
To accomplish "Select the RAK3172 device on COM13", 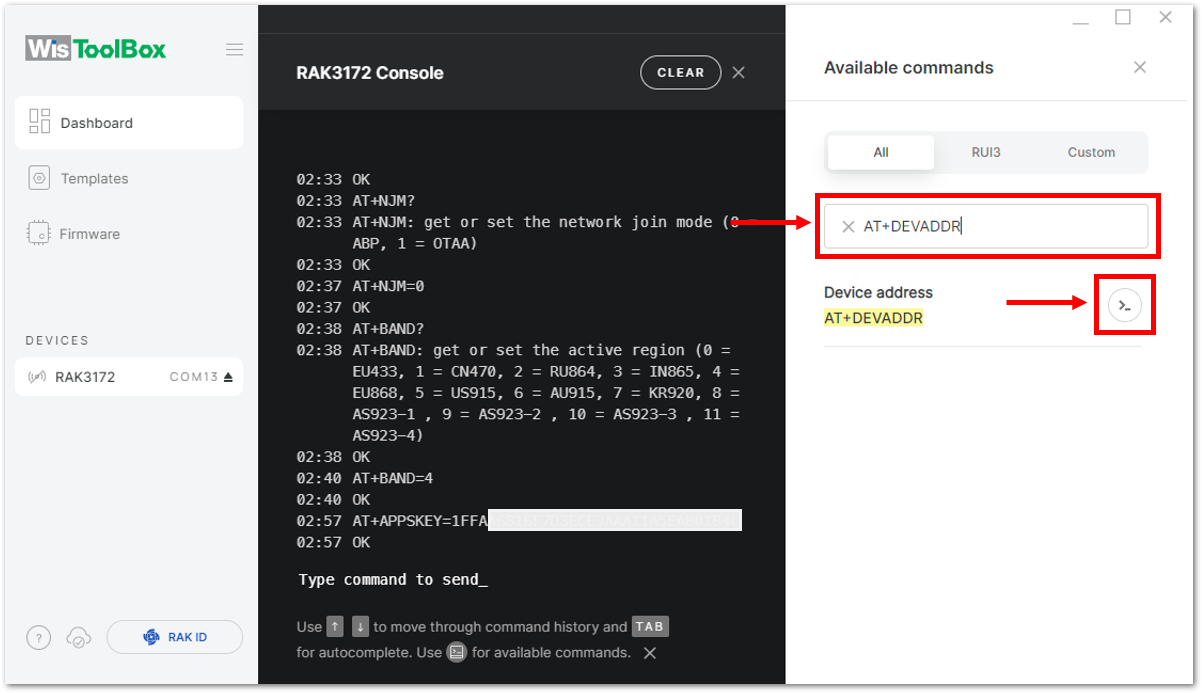I will point(129,377).
